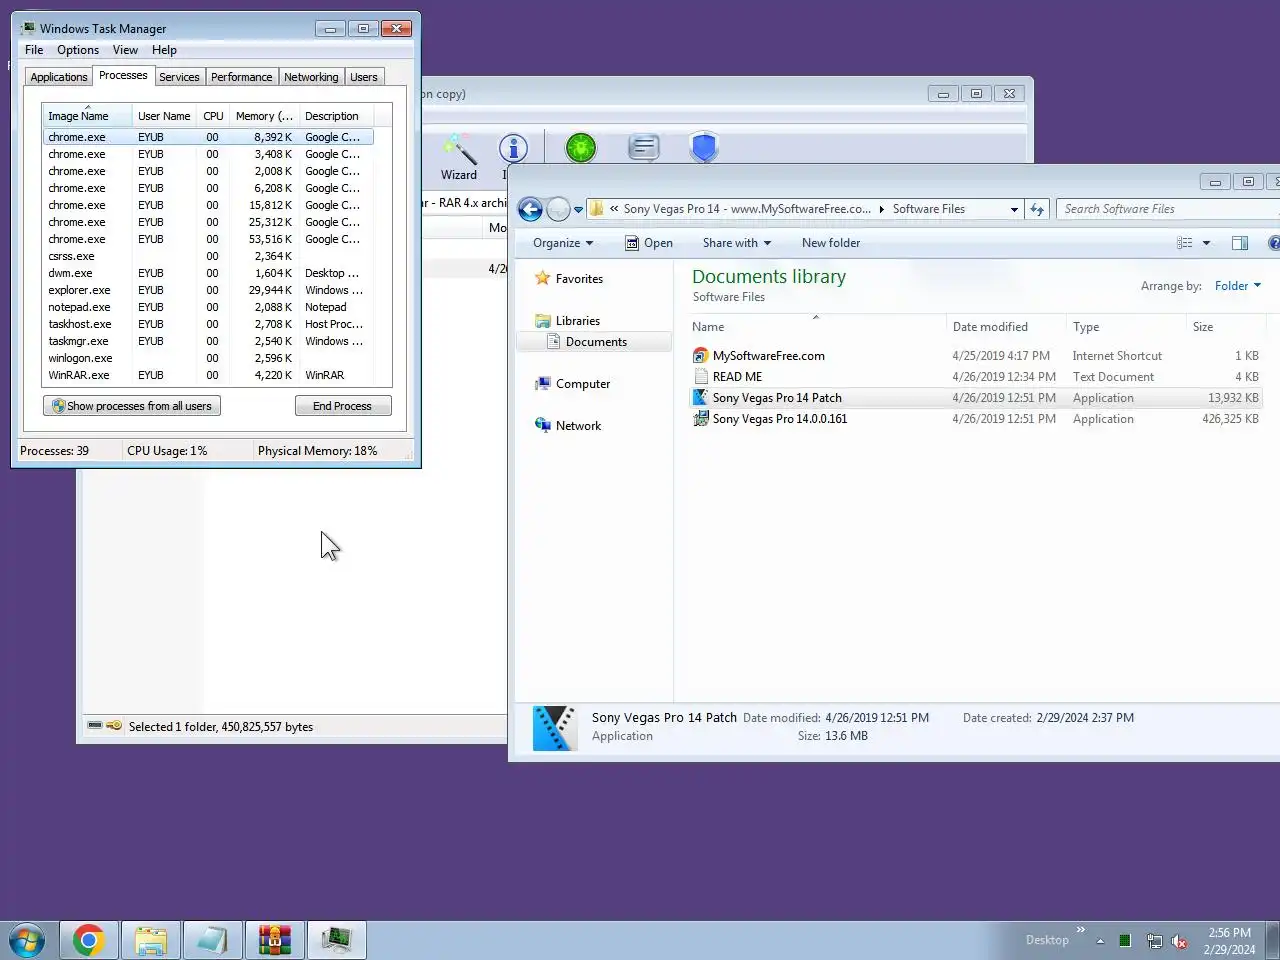Image resolution: width=1280 pixels, height=960 pixels.
Task: Switch to the Performance tab
Action: (x=241, y=77)
